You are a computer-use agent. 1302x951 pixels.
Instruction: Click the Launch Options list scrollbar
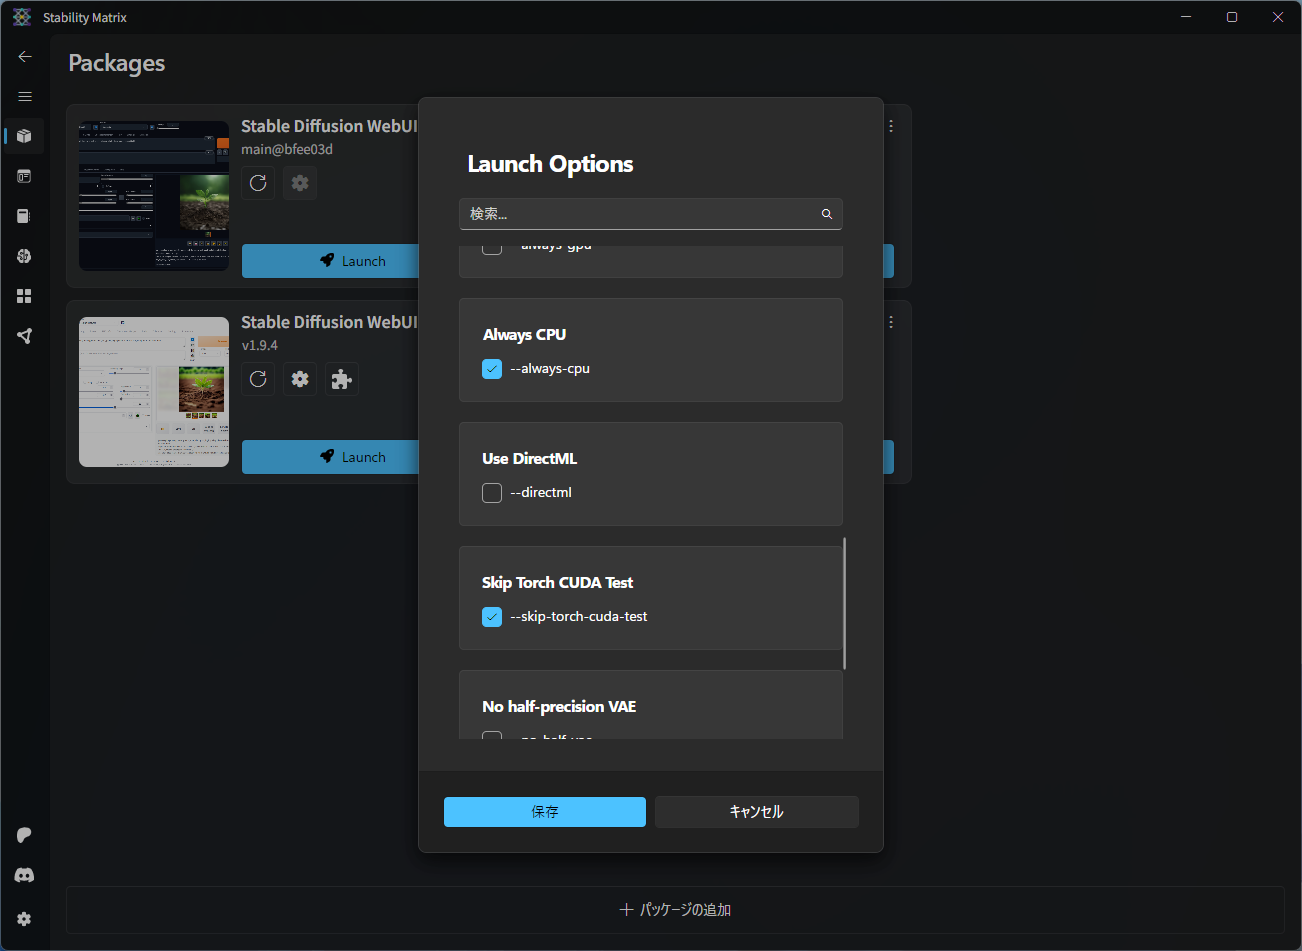(x=845, y=603)
